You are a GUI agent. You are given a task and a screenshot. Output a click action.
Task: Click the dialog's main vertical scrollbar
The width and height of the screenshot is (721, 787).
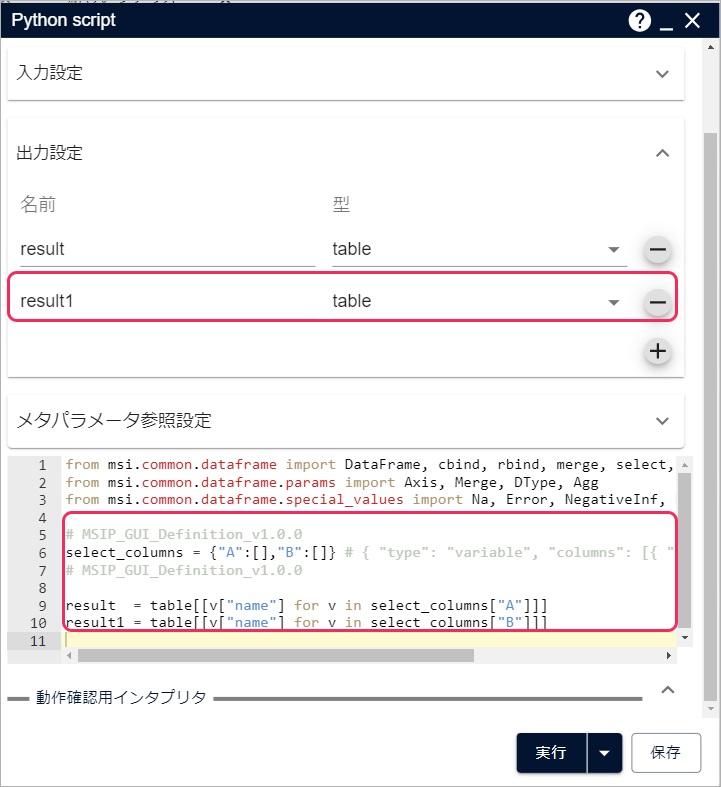710,417
